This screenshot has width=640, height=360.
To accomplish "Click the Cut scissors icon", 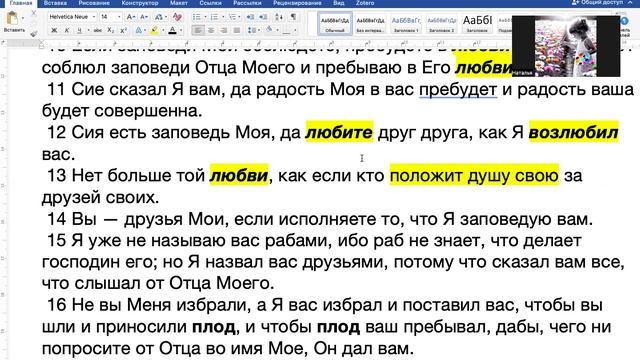I will point(34,14).
